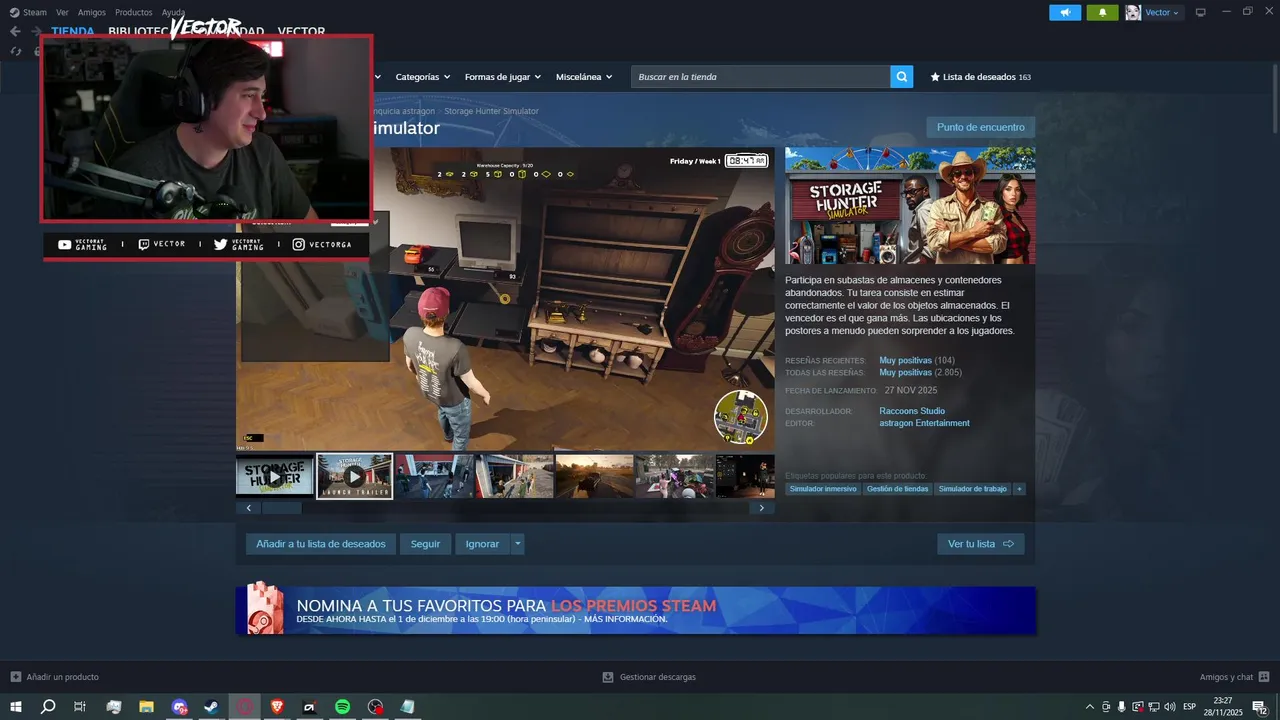Screen dimensions: 1280x720
Task: Open Windows Start menu
Action: [15, 707]
